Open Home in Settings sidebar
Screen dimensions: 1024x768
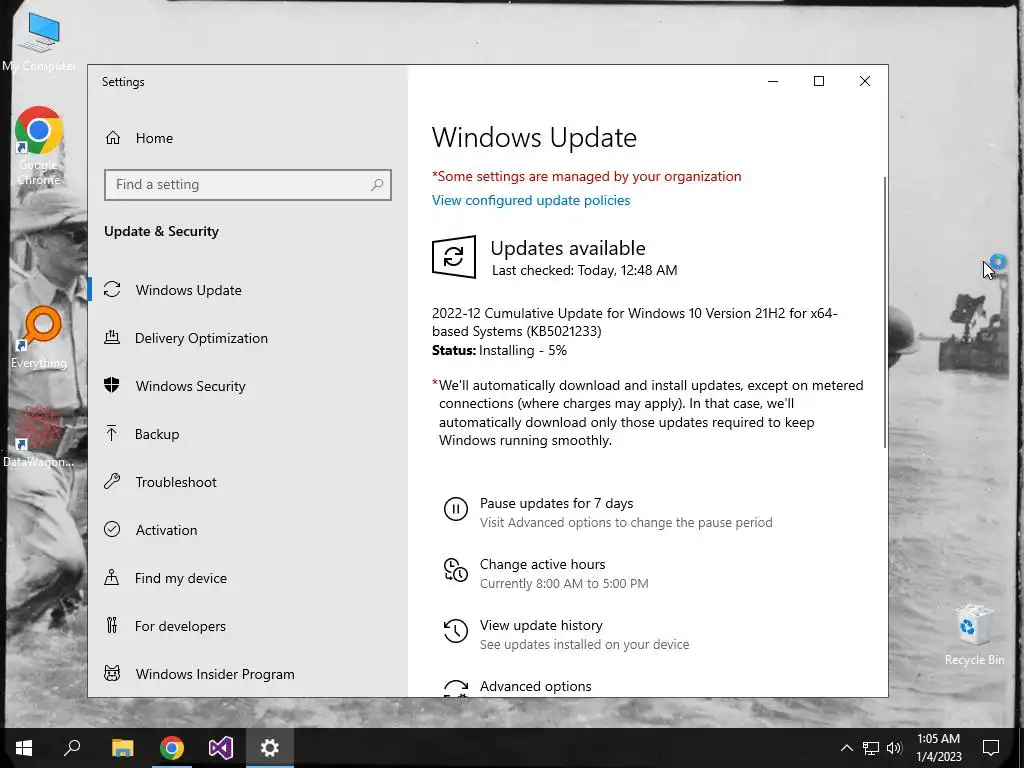click(x=138, y=138)
